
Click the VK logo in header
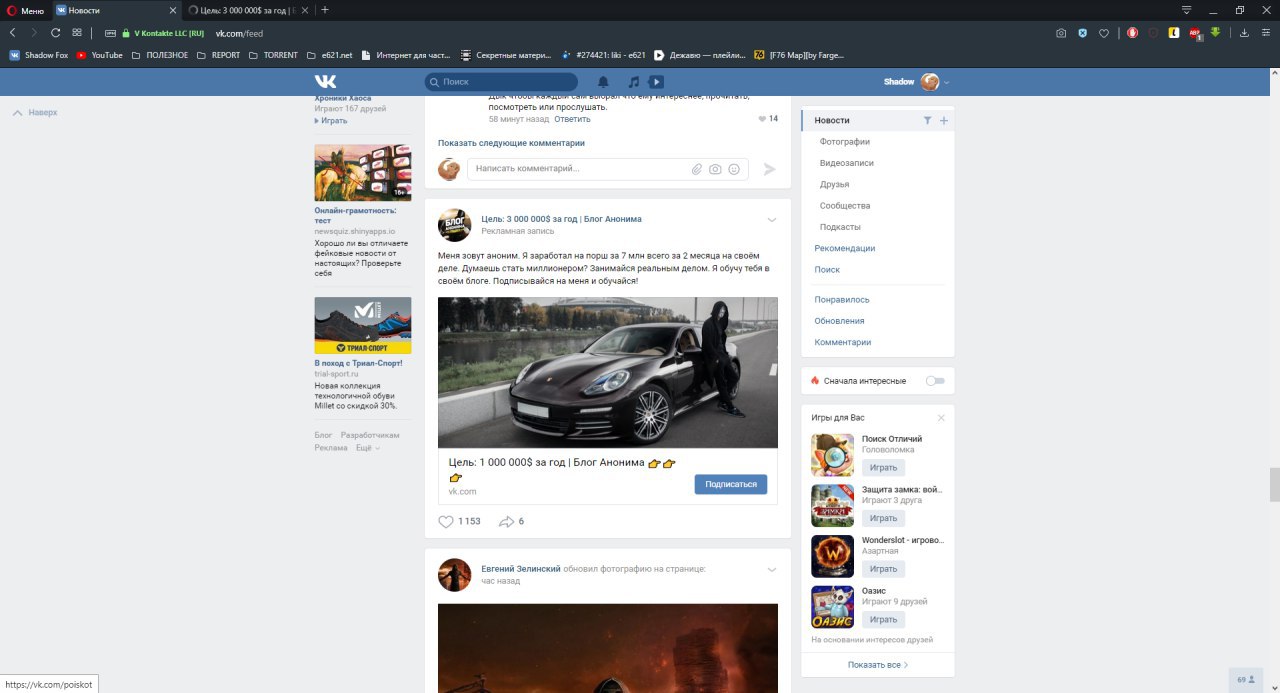click(x=325, y=81)
